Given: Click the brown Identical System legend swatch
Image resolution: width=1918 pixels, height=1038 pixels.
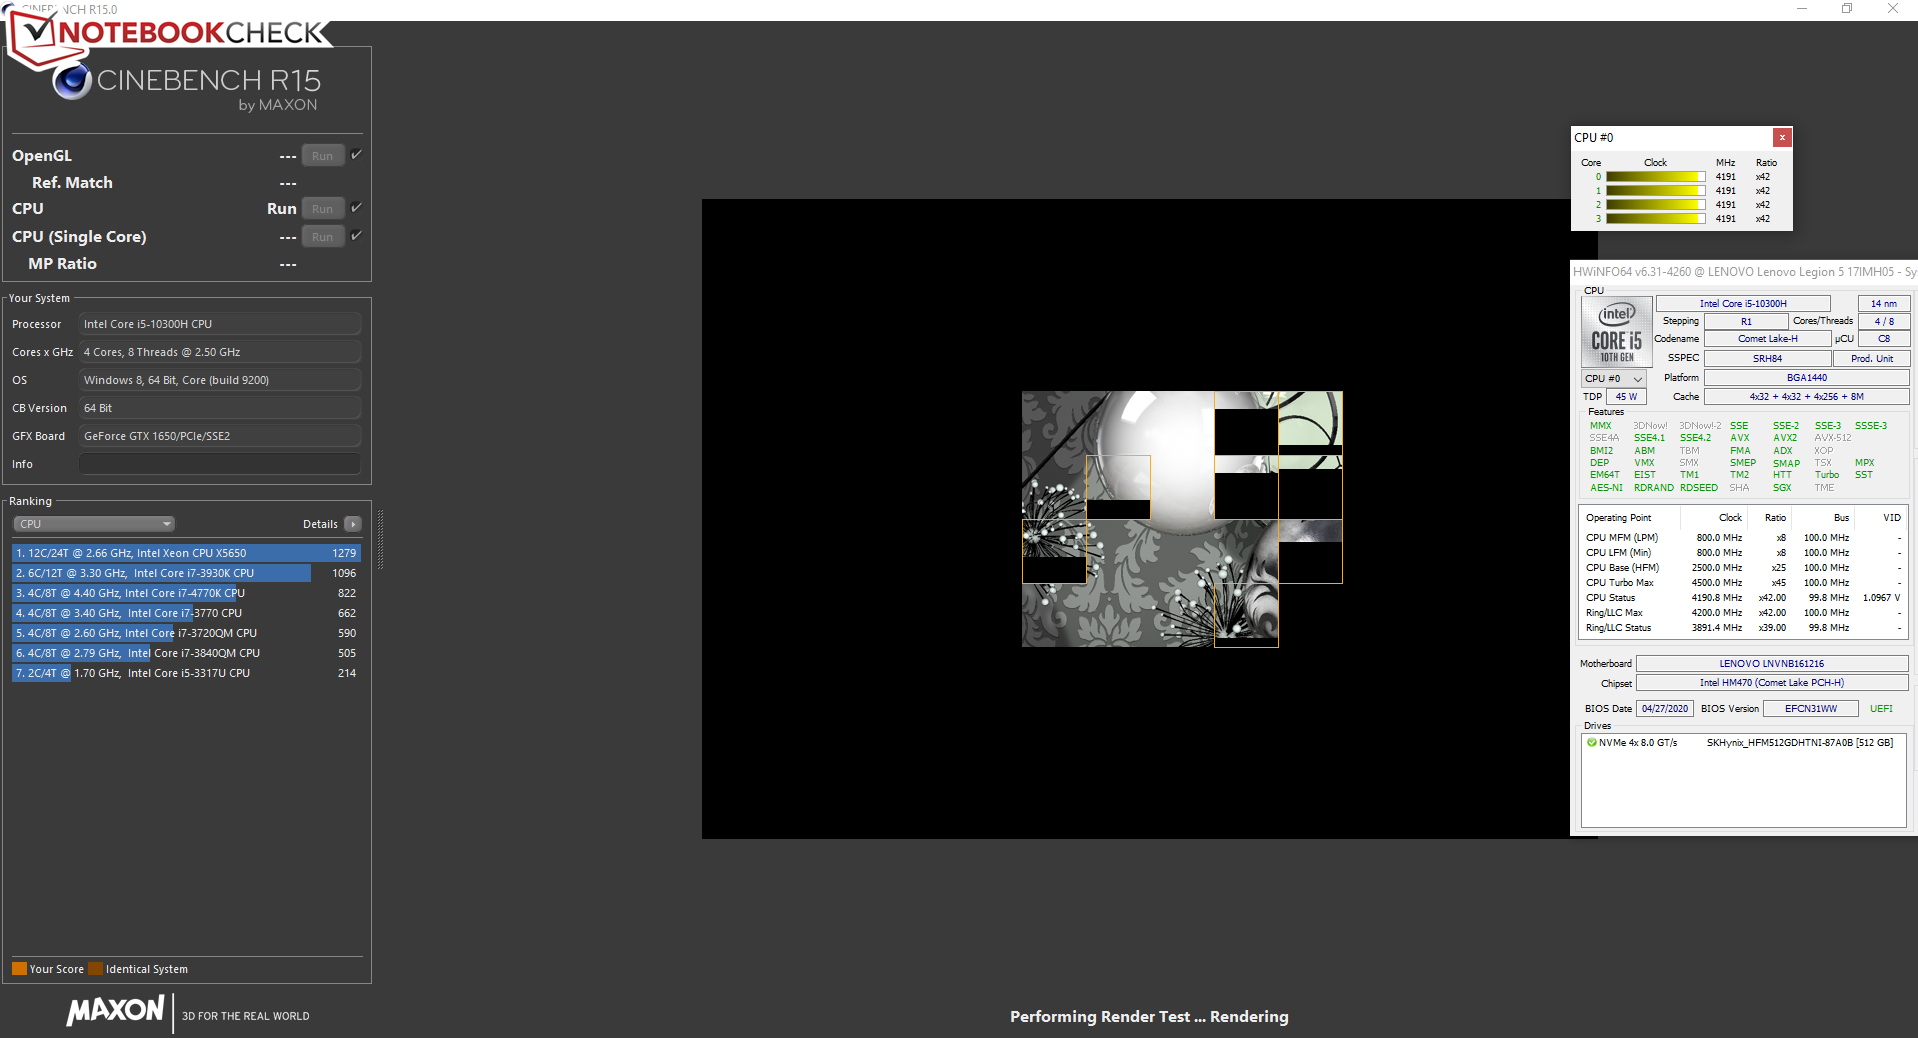Looking at the screenshot, I should (x=95, y=969).
